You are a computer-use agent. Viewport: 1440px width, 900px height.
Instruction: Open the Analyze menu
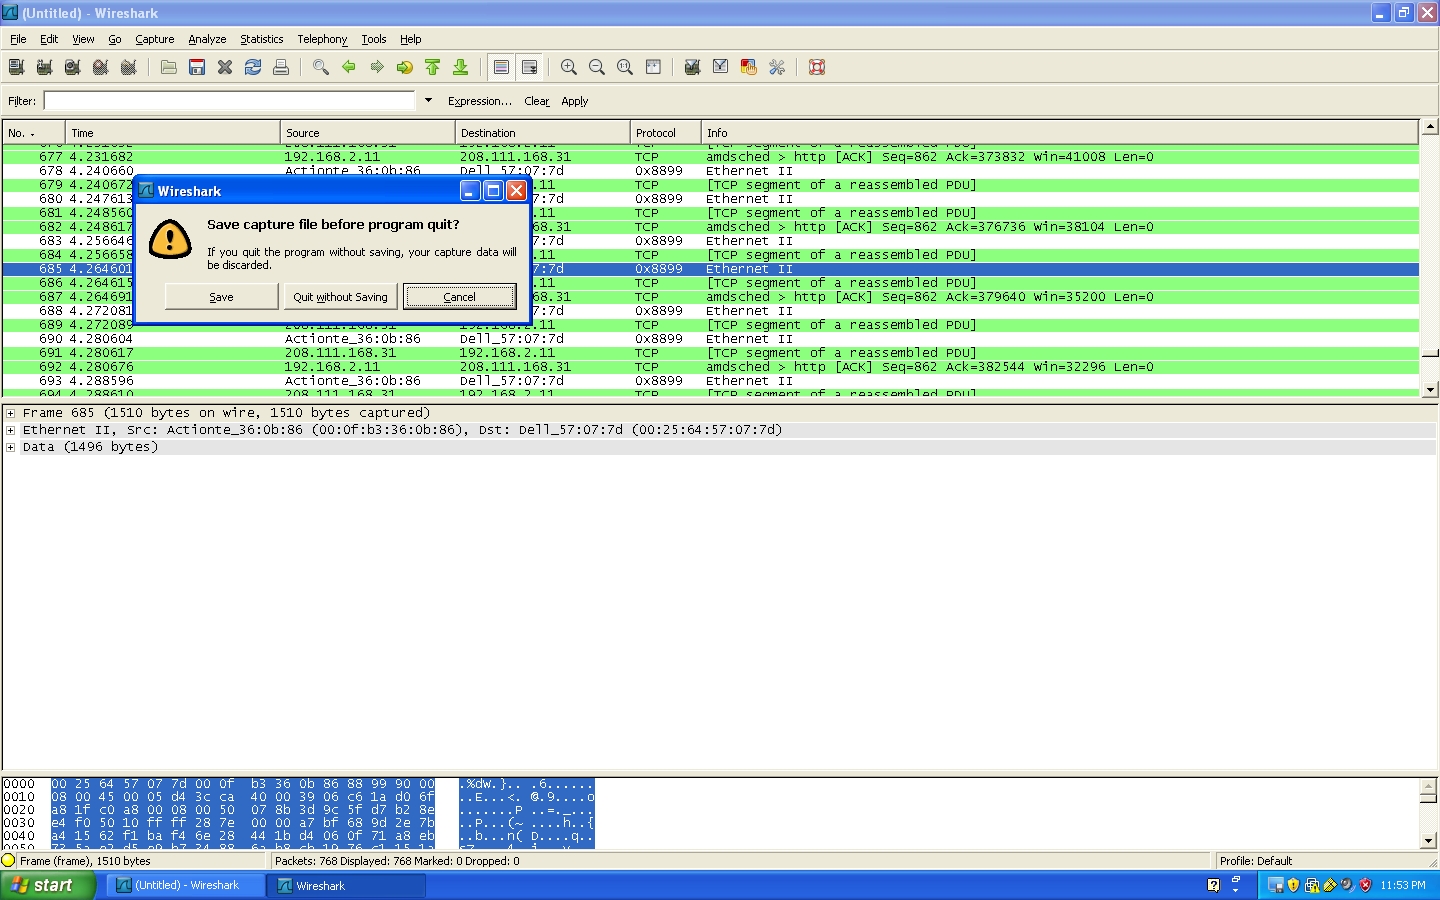pyautogui.click(x=207, y=39)
